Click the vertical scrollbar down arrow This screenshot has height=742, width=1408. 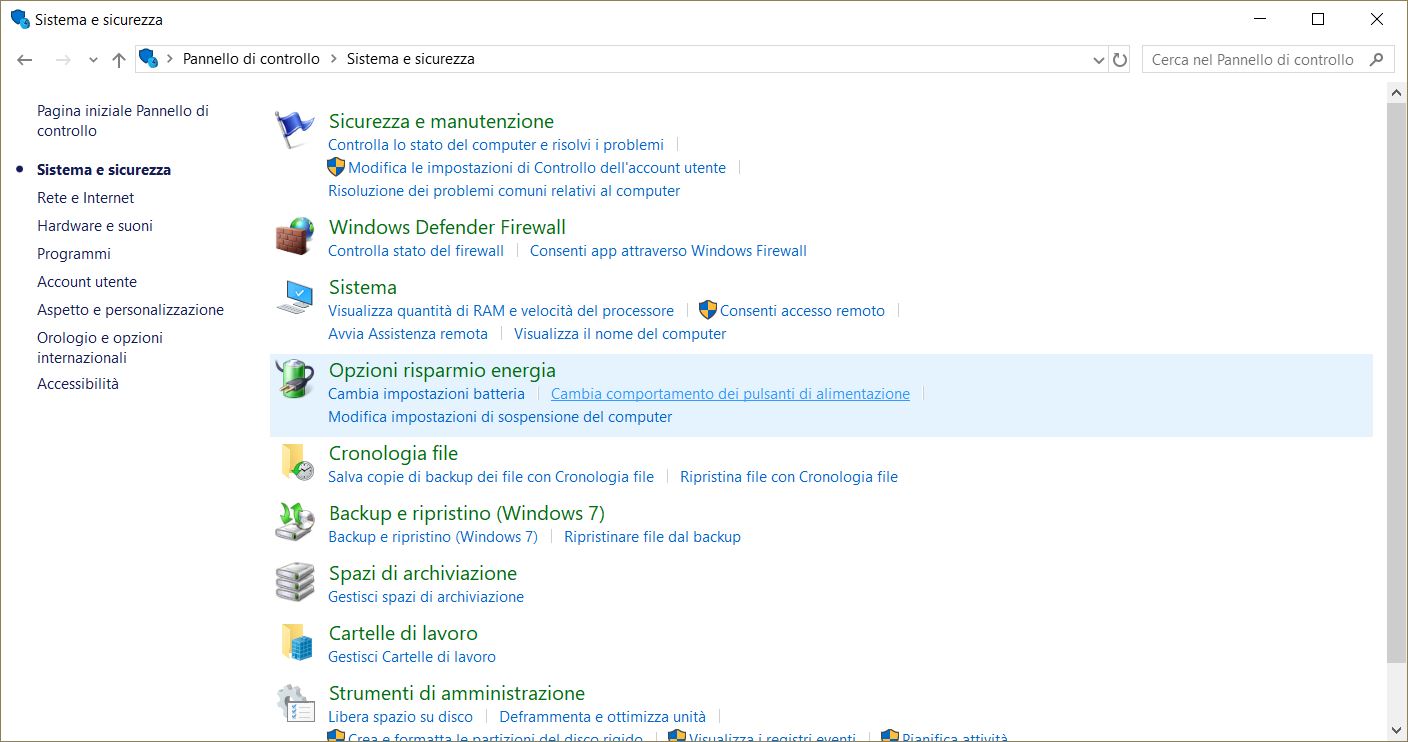tap(1397, 731)
